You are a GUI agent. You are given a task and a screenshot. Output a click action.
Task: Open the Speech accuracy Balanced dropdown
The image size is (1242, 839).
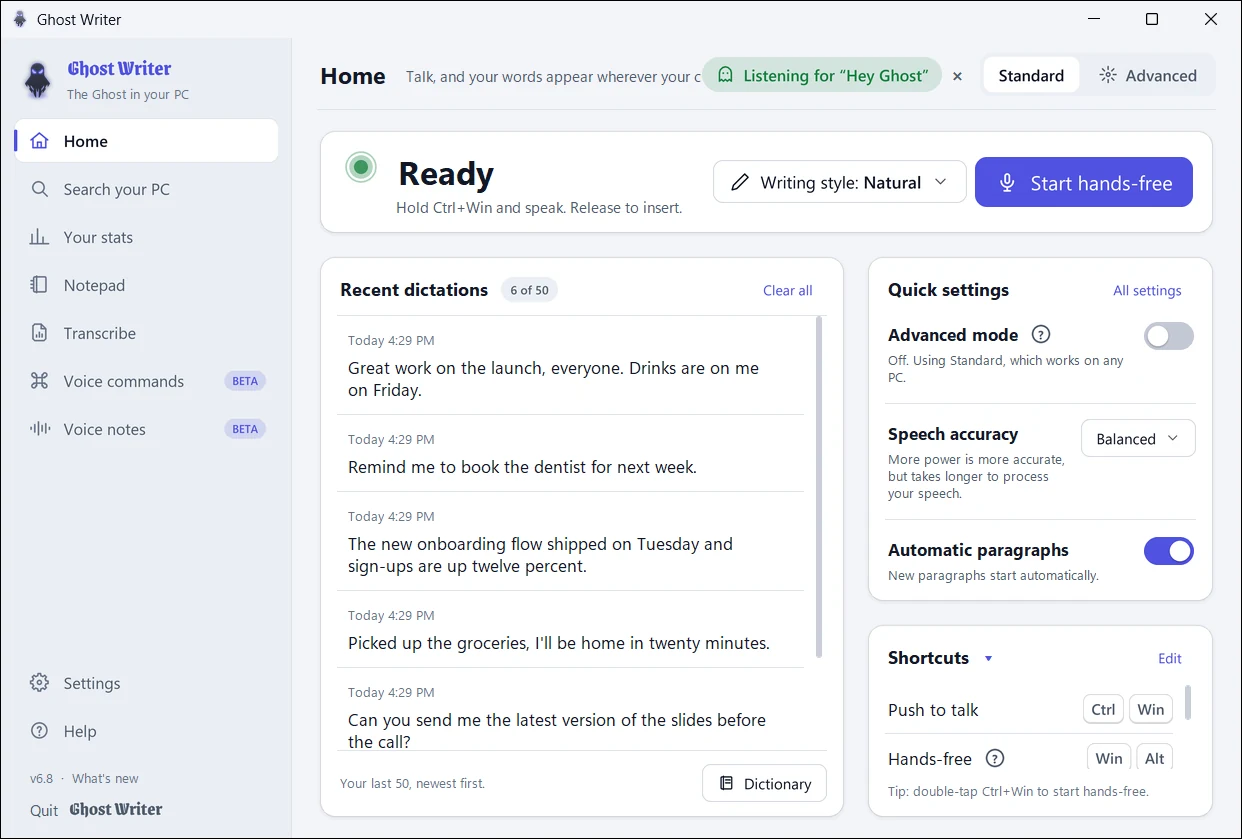(x=1138, y=438)
